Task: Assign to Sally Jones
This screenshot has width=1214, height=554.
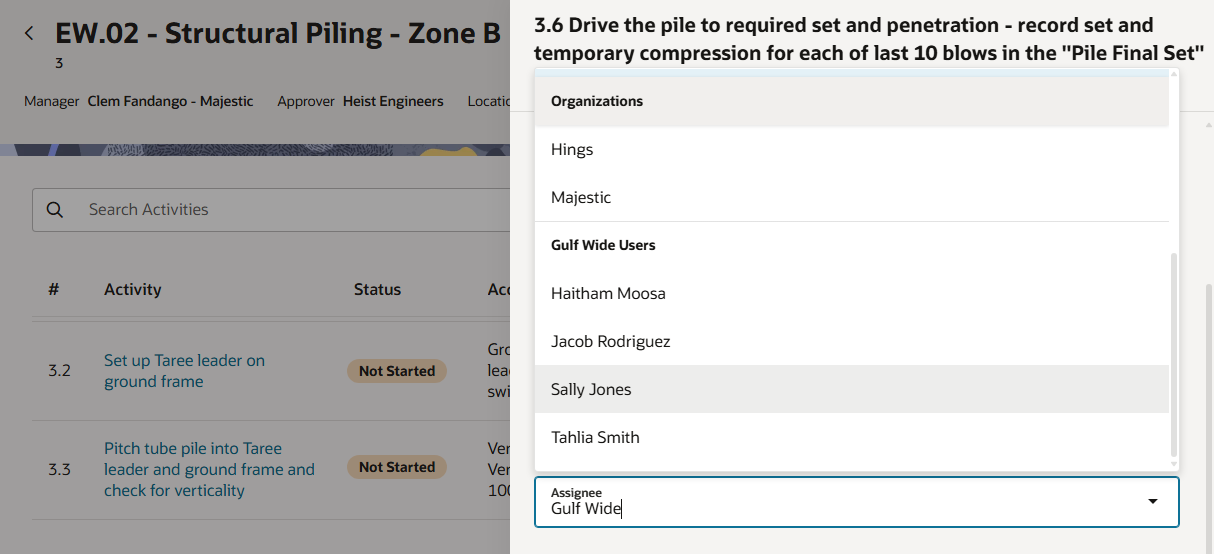Action: 591,390
